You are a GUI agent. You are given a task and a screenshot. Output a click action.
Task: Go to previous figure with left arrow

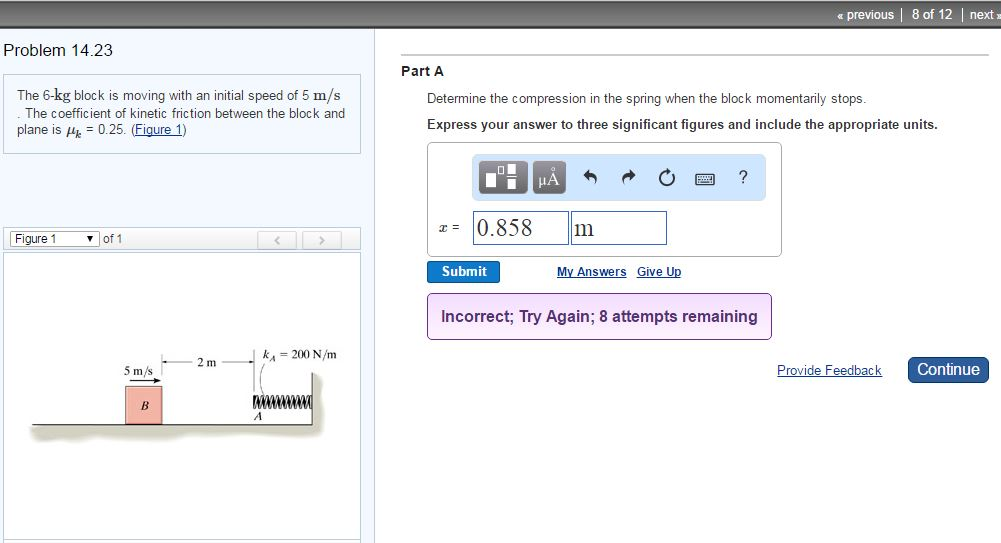[x=276, y=240]
